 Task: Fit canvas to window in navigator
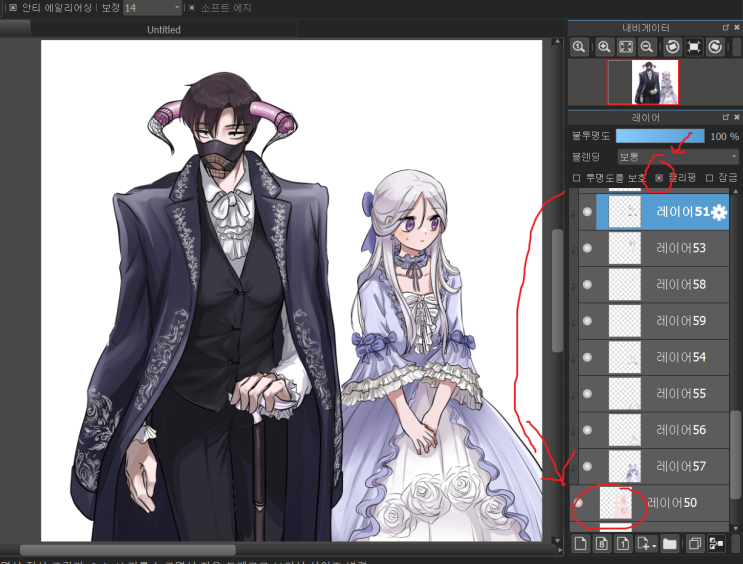[x=626, y=47]
